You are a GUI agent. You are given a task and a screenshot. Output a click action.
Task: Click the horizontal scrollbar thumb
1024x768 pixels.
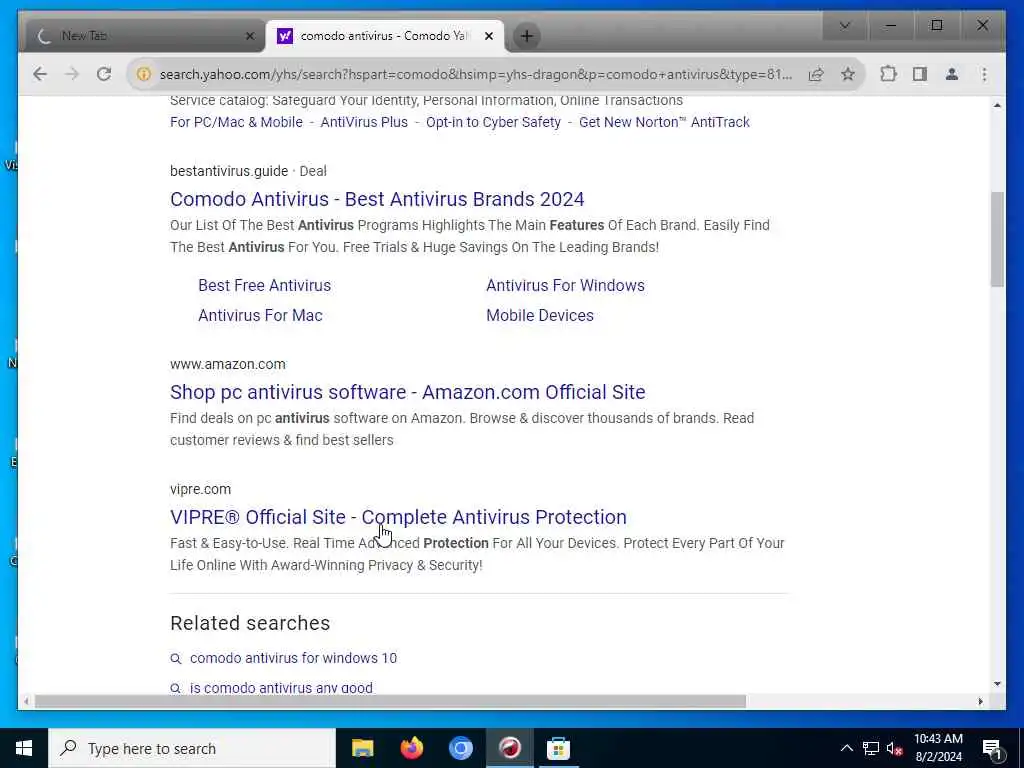(390, 701)
